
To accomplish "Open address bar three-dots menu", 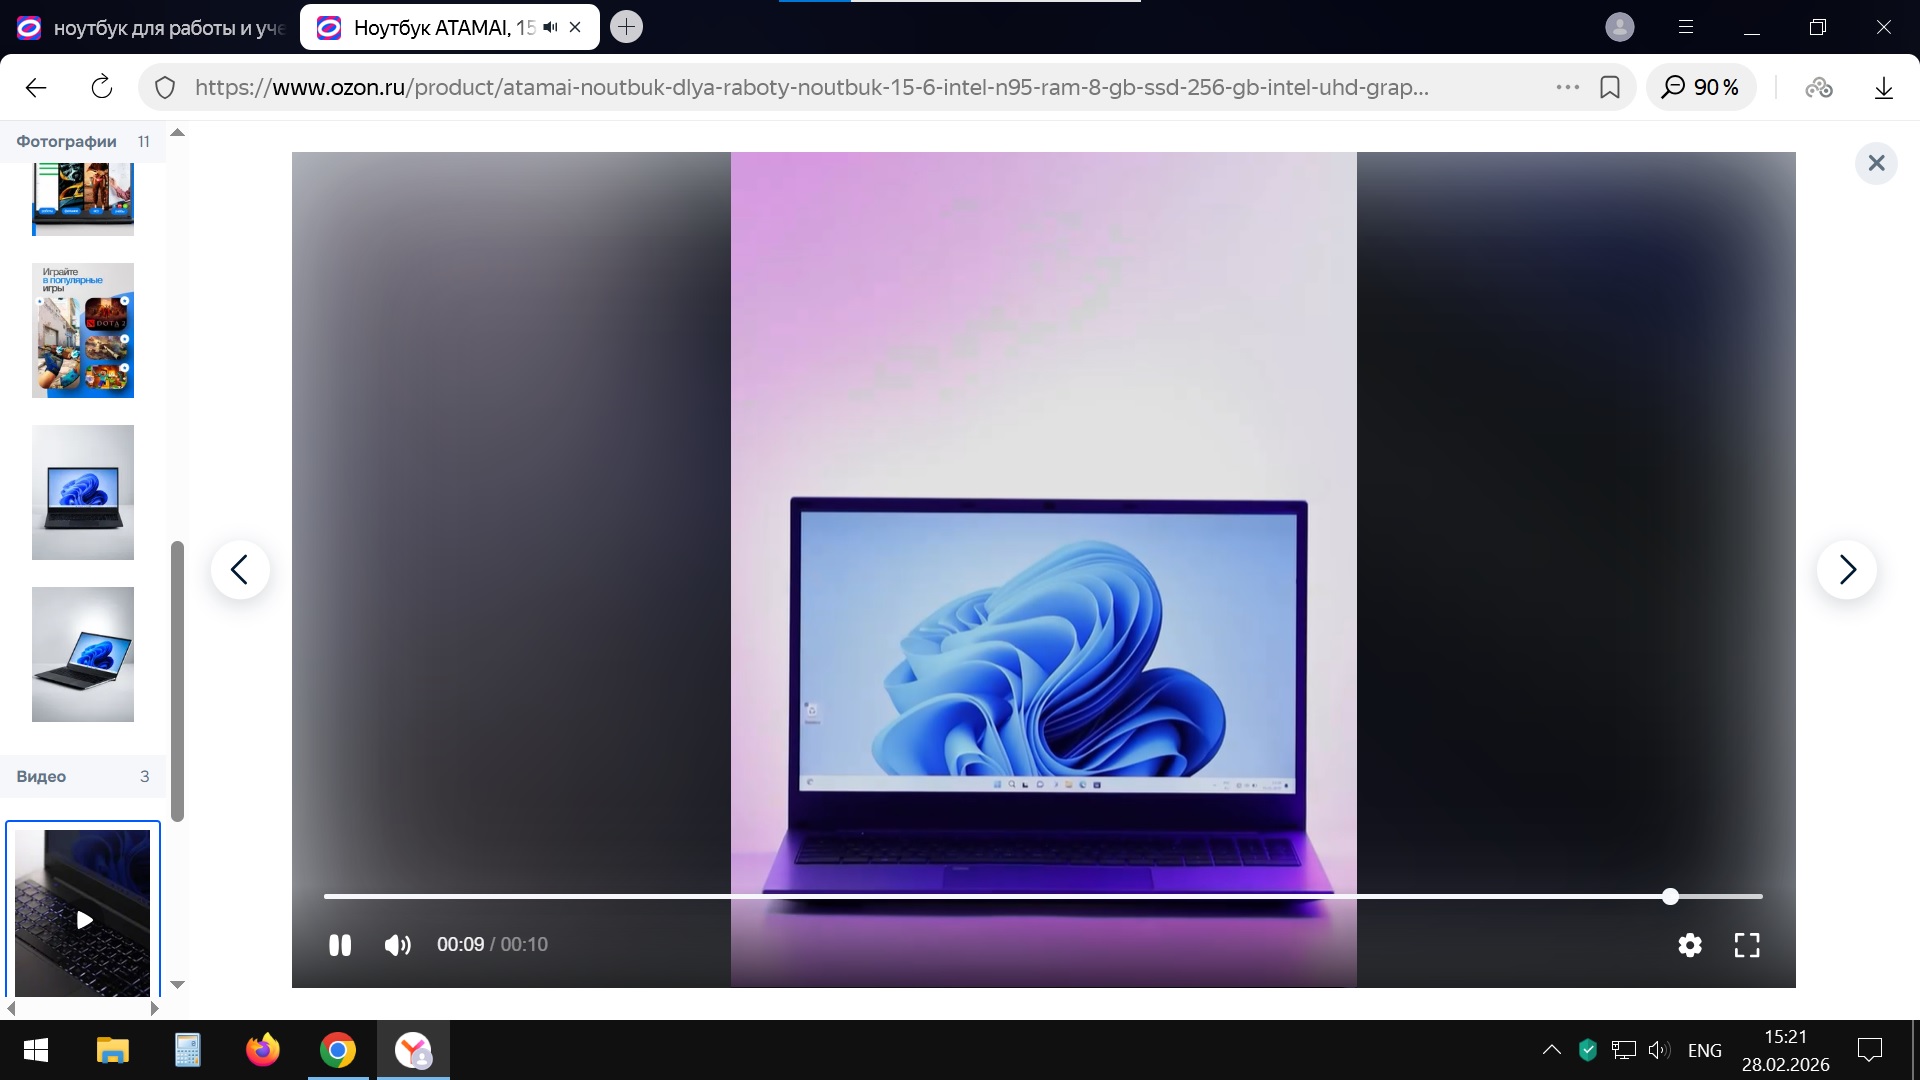I will tap(1567, 88).
